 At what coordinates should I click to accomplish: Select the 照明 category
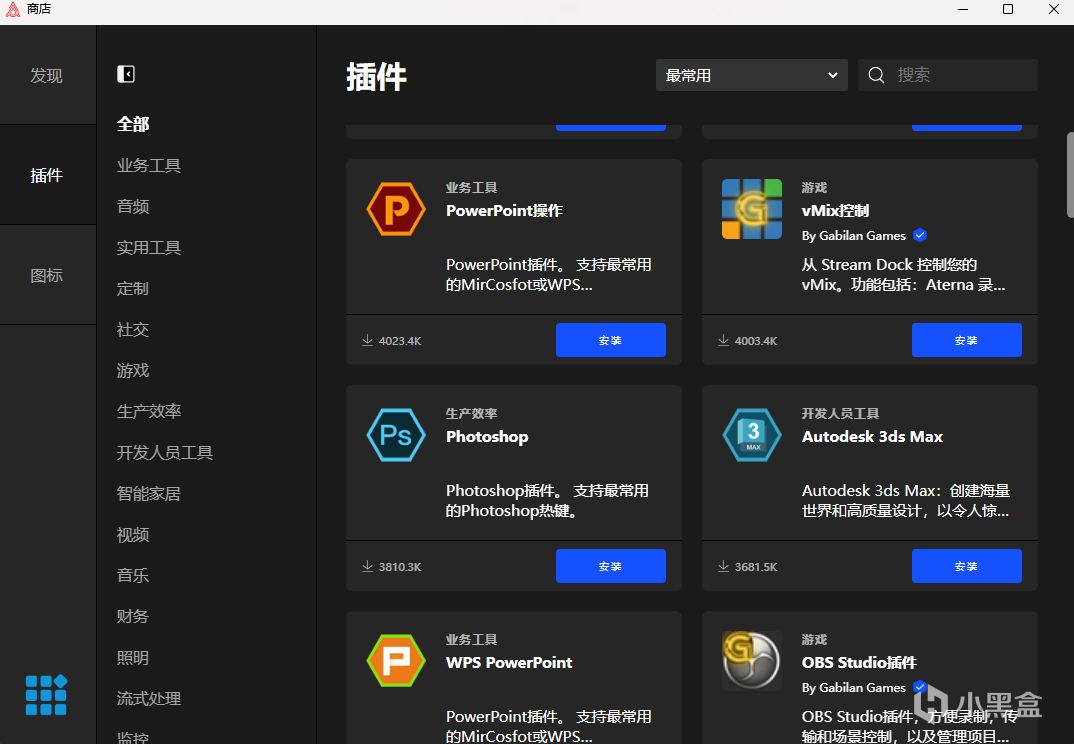(133, 658)
